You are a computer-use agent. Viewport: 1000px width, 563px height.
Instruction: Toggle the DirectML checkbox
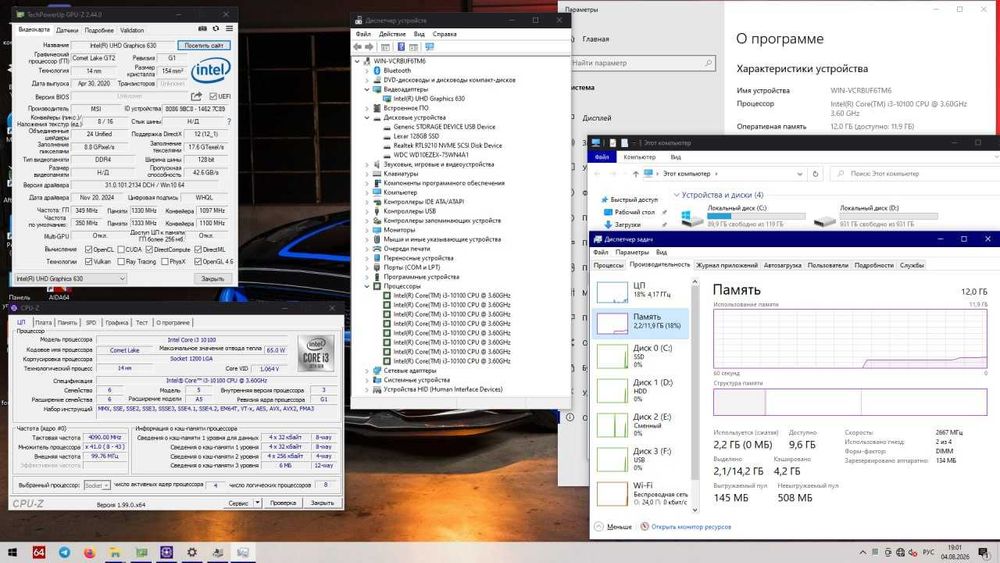pos(198,249)
